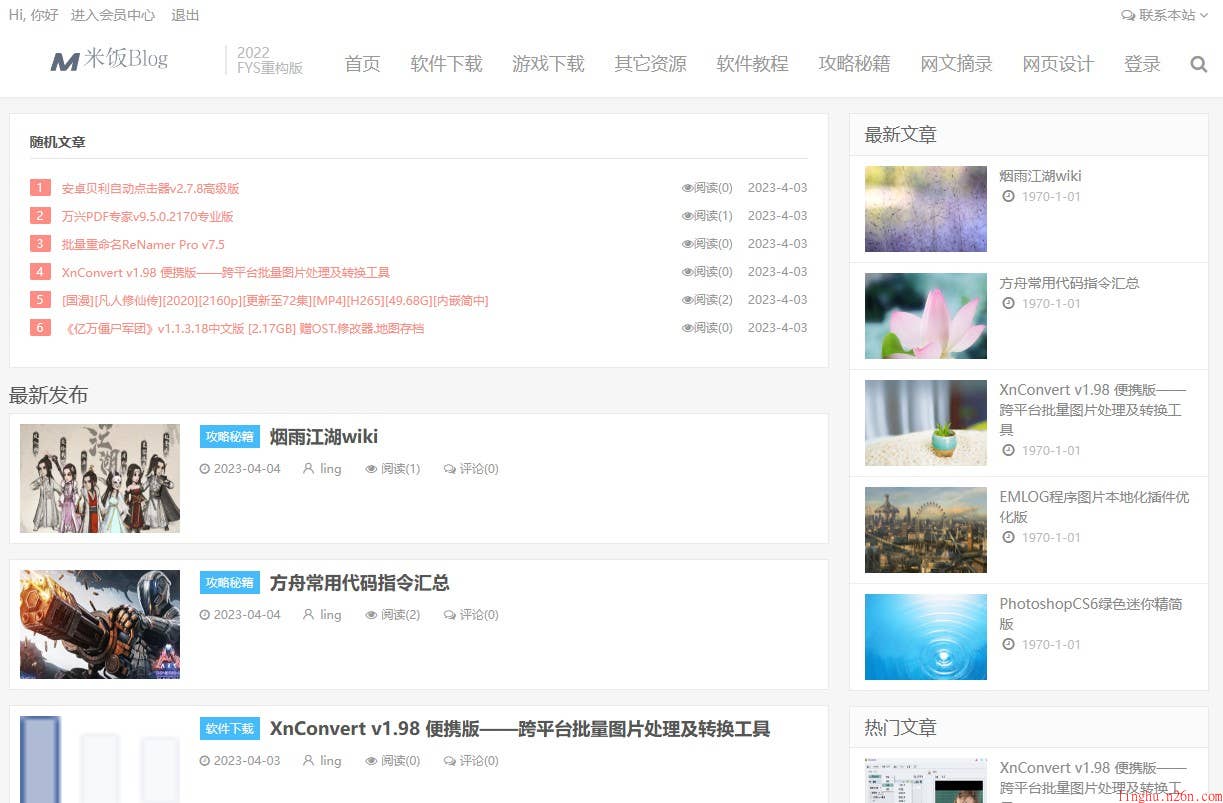The image size is (1223, 803).
Task: Click 软件下载 tag on XnConvert post
Action: 229,729
